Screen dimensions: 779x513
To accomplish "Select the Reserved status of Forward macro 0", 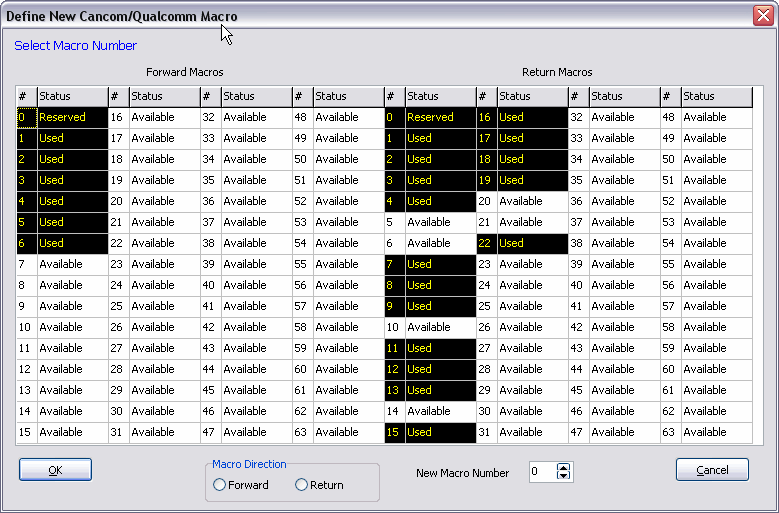I will coord(70,117).
